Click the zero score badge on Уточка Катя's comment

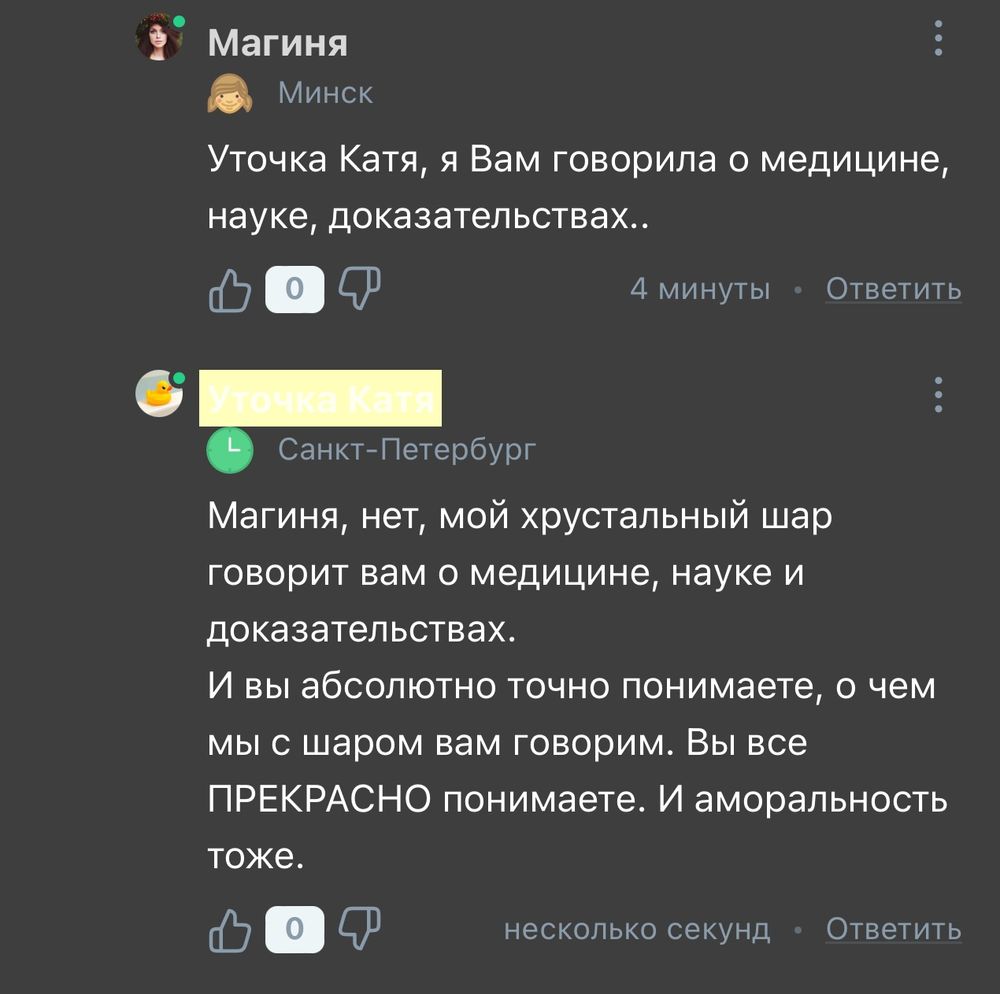(295, 929)
